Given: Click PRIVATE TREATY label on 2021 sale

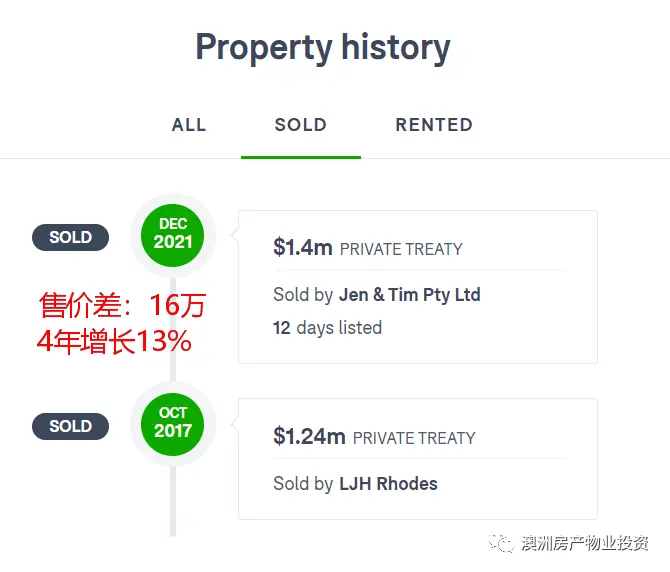Looking at the screenshot, I should pyautogui.click(x=401, y=249).
